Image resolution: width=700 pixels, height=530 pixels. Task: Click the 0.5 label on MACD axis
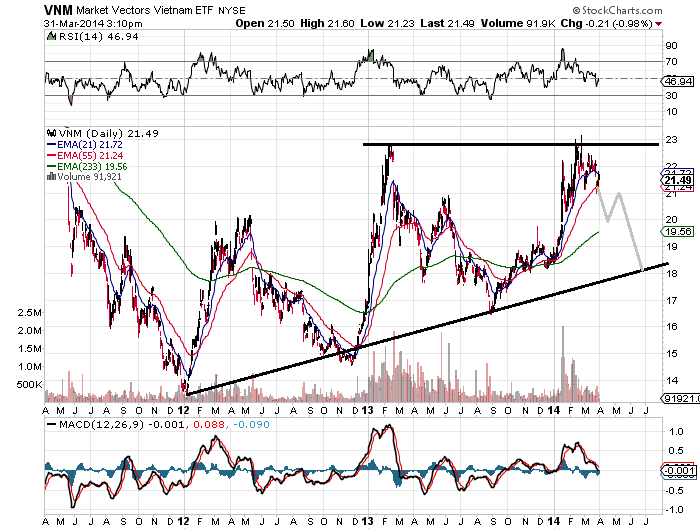tap(676, 451)
